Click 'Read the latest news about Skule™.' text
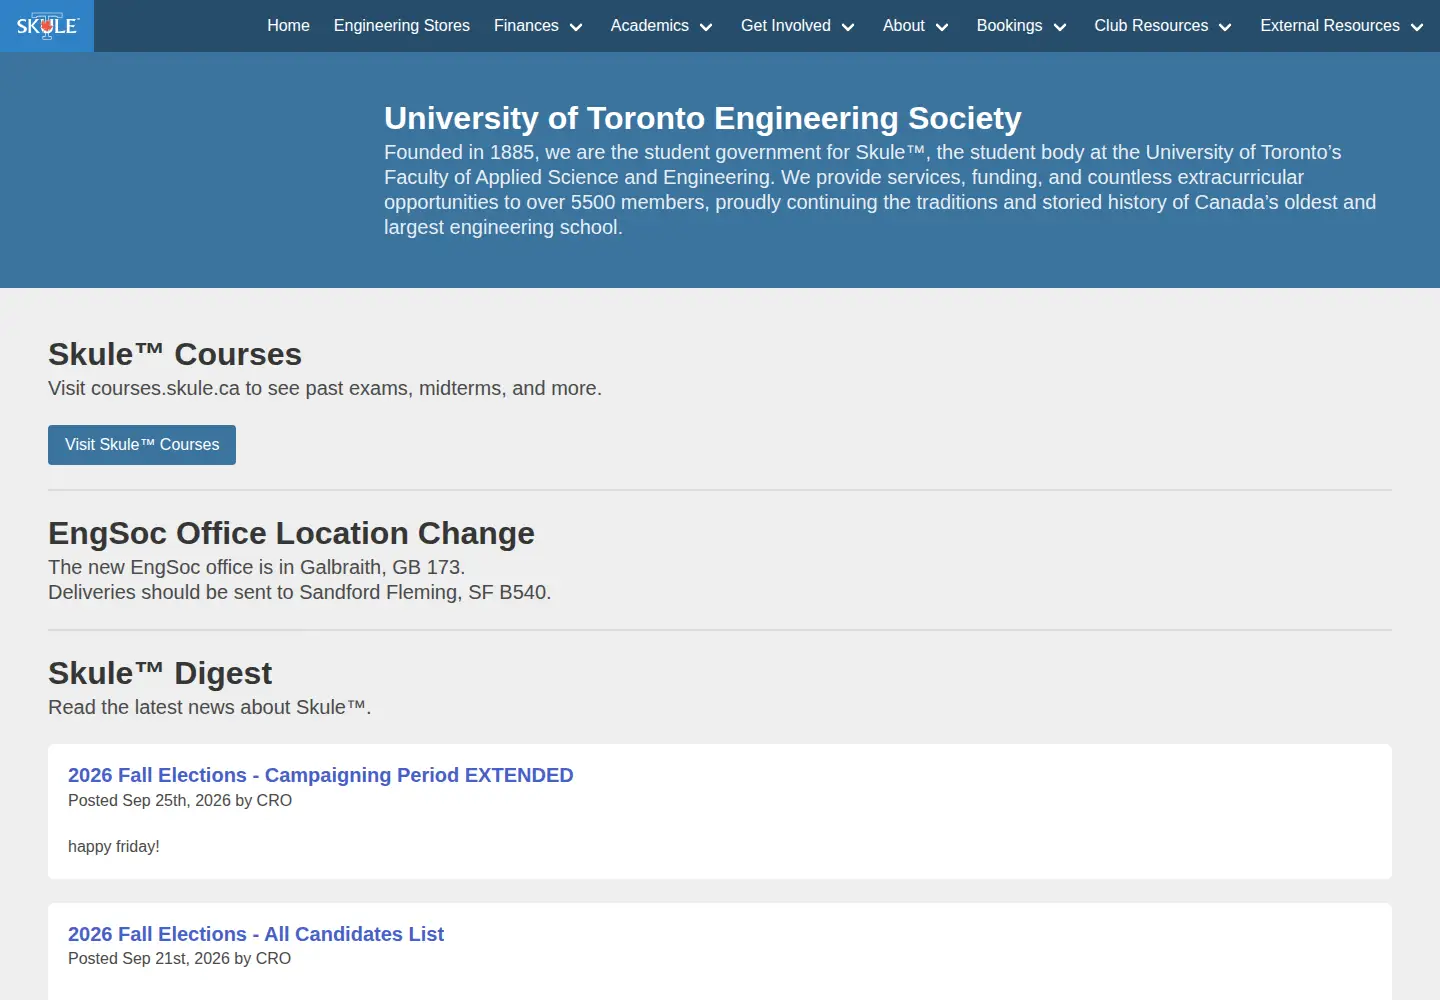The image size is (1440, 1000). point(210,707)
